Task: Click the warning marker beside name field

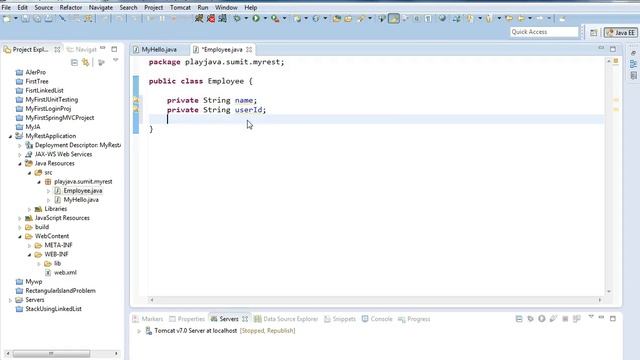Action: [136, 100]
